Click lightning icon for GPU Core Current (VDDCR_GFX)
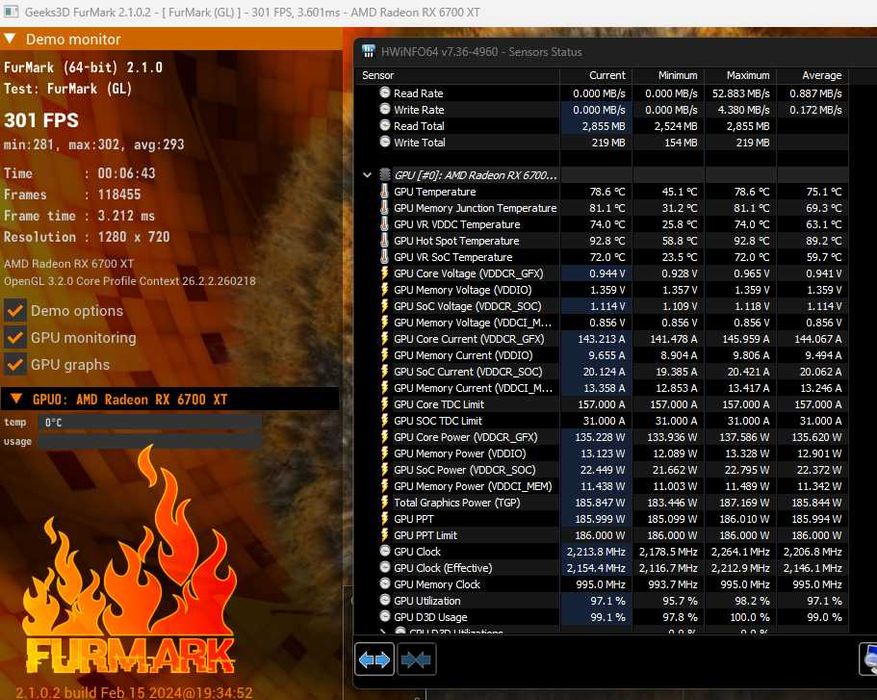The height and width of the screenshot is (700, 877). tap(385, 338)
